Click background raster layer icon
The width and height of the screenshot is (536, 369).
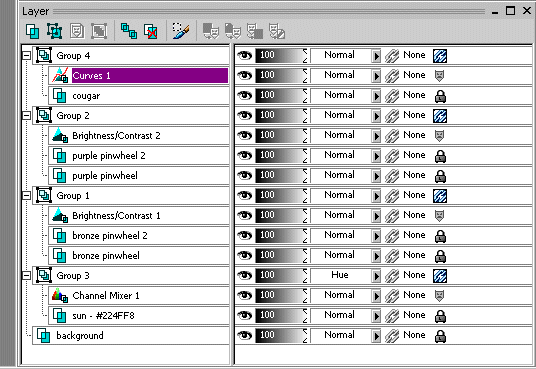[43, 335]
